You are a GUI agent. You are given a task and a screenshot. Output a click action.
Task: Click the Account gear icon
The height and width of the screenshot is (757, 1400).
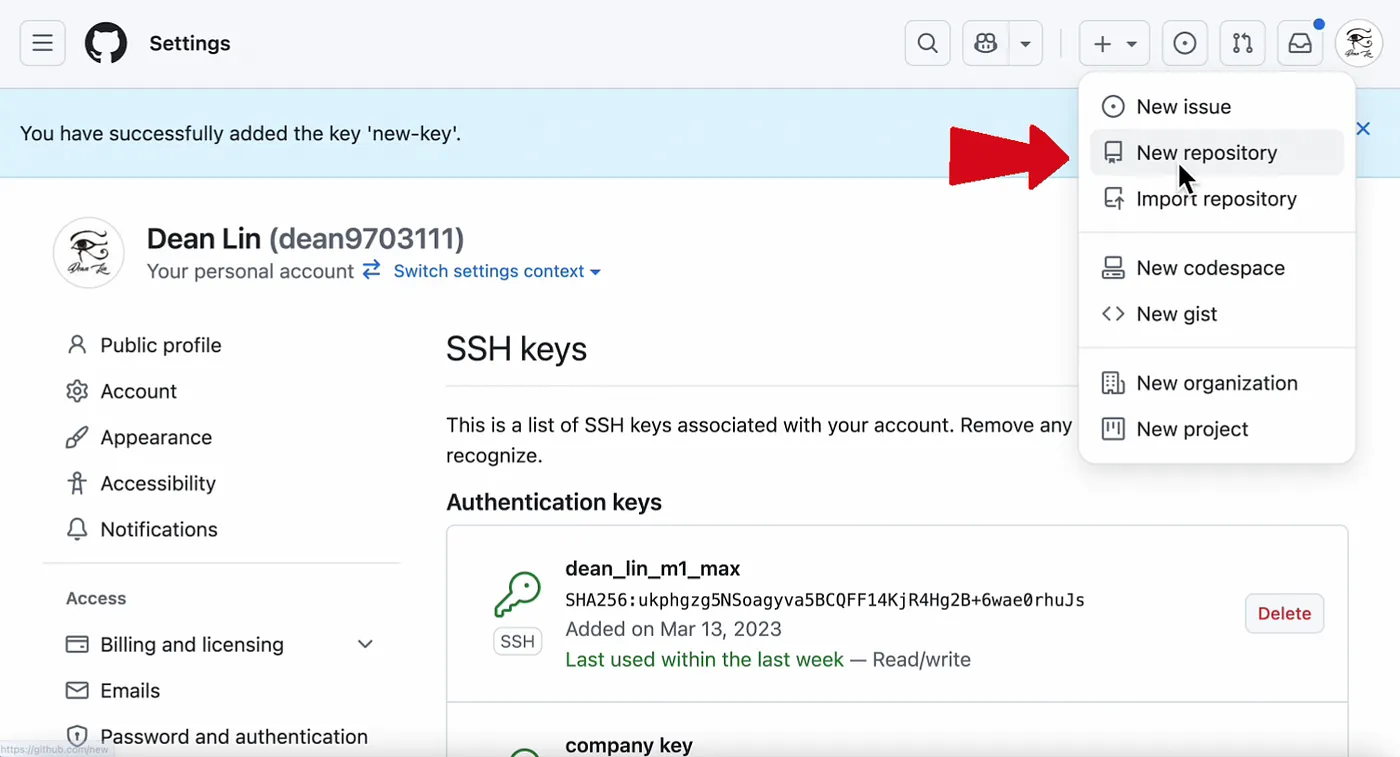(x=77, y=391)
